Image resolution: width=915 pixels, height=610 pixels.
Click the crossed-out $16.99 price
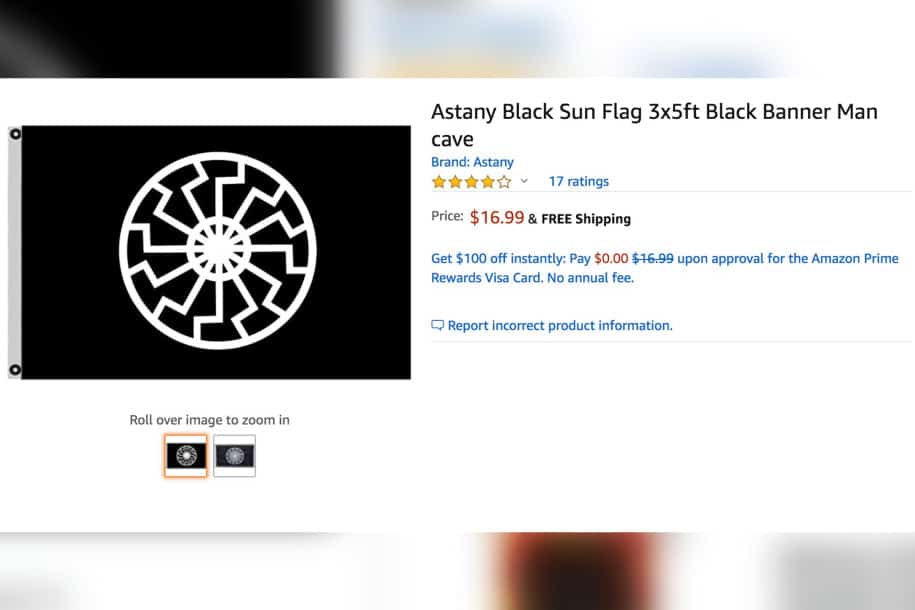653,258
